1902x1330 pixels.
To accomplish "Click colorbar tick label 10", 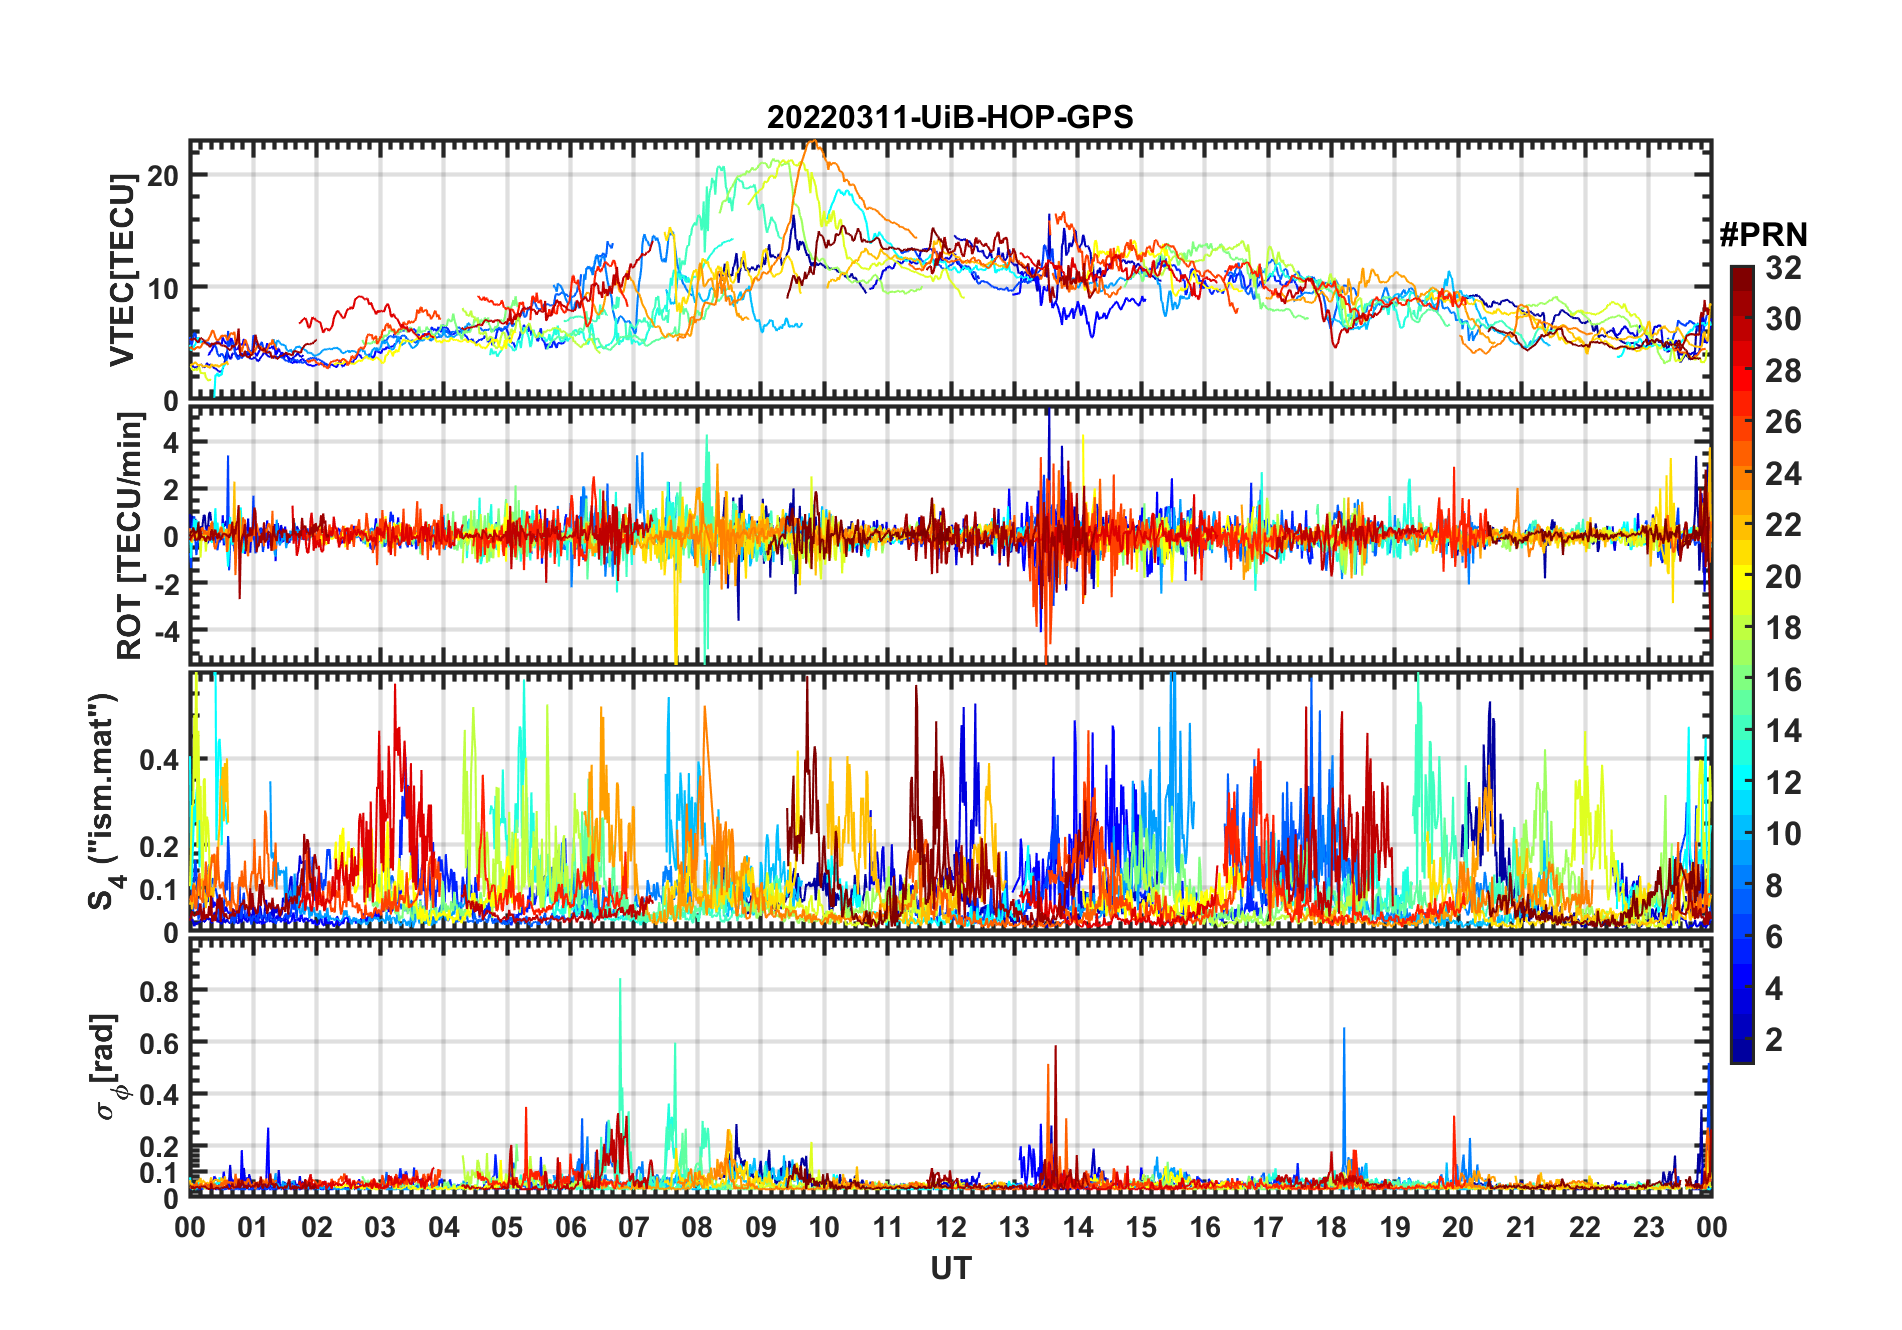I will tap(1783, 834).
